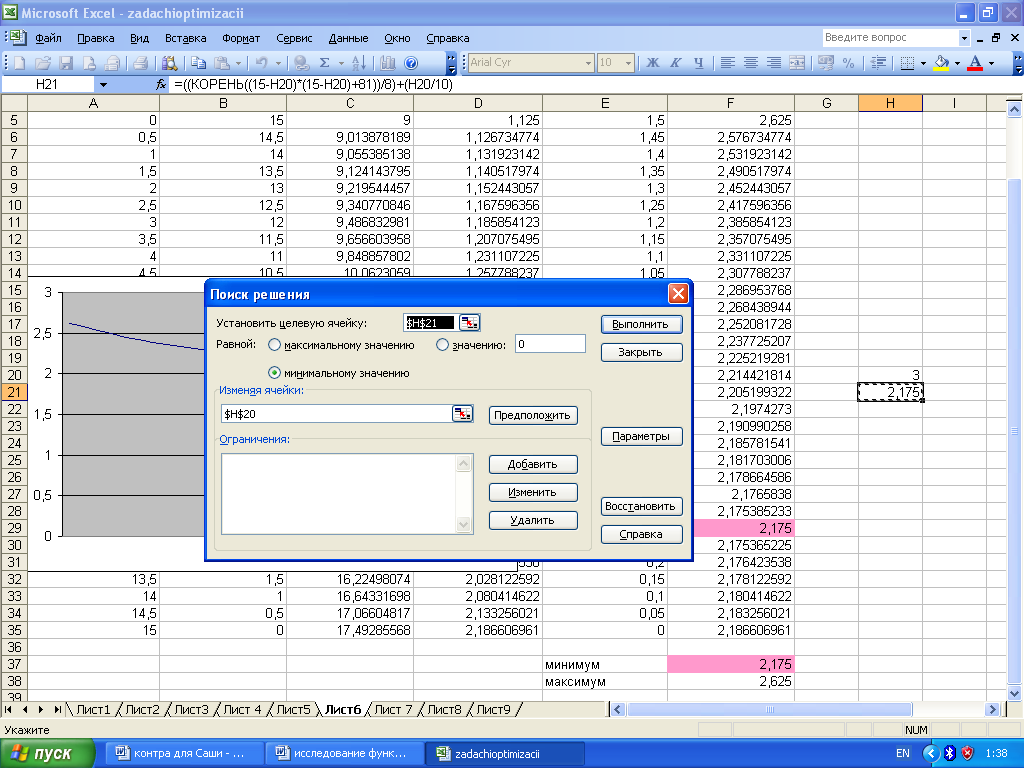Screen dimensions: 1024x768
Task: Select 'минимальному значению' radio option
Action: point(275,373)
